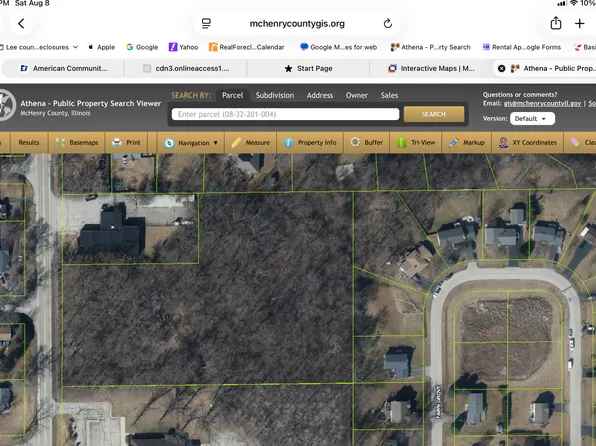This screenshot has width=596, height=446.
Task: Open the Results panel button
Action: click(29, 143)
